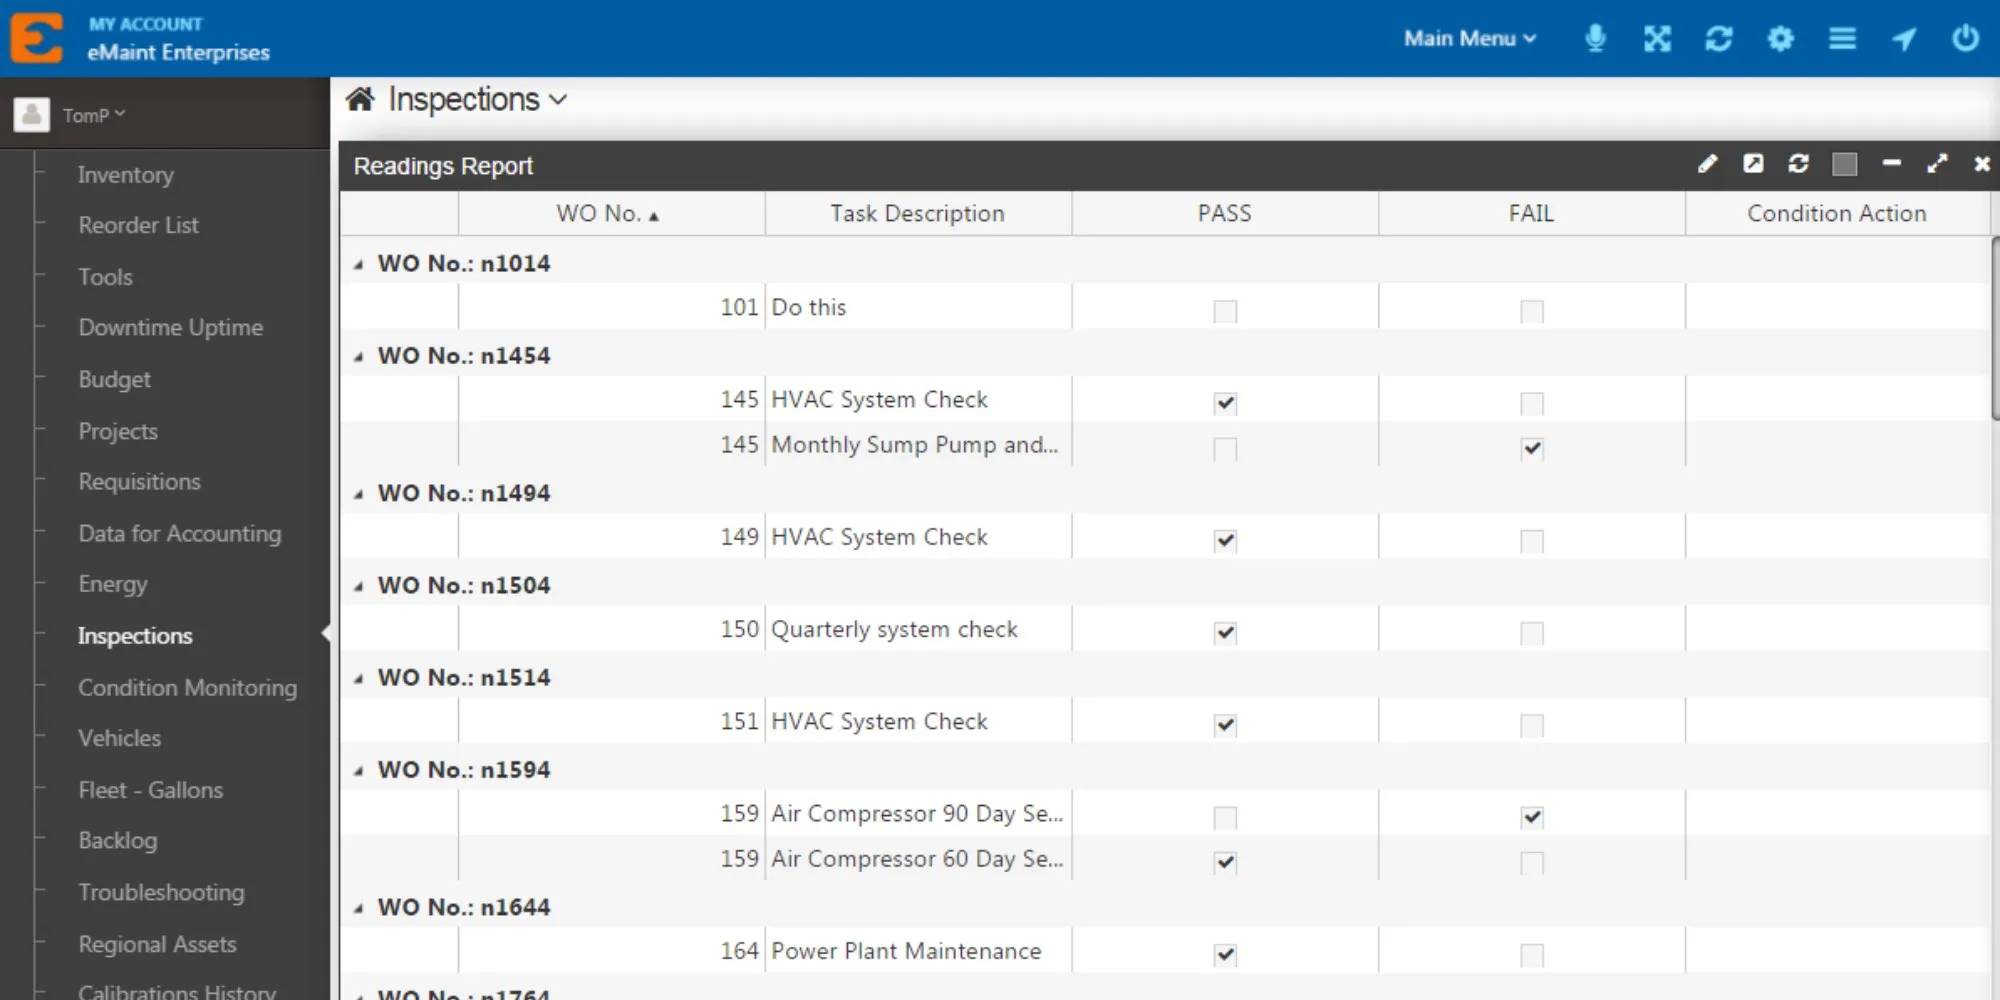This screenshot has height=1000, width=2000.
Task: Edit Readings Report with pencil icon
Action: click(x=1708, y=164)
